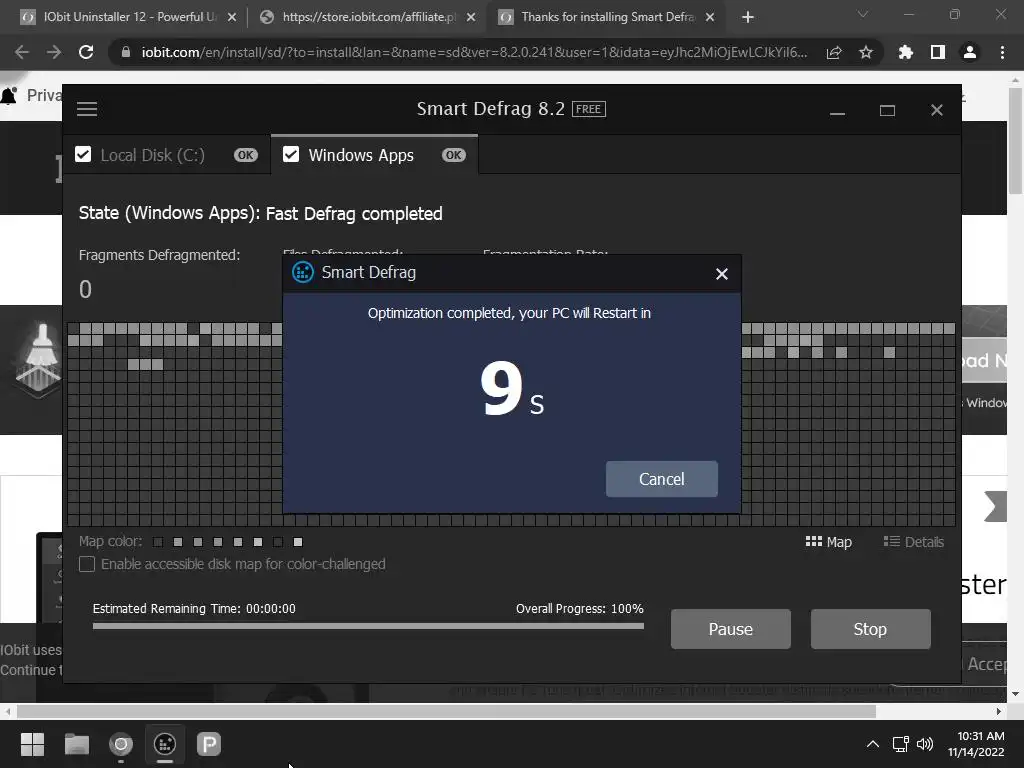Switch to the Local Disk (C:) tab

[167, 155]
